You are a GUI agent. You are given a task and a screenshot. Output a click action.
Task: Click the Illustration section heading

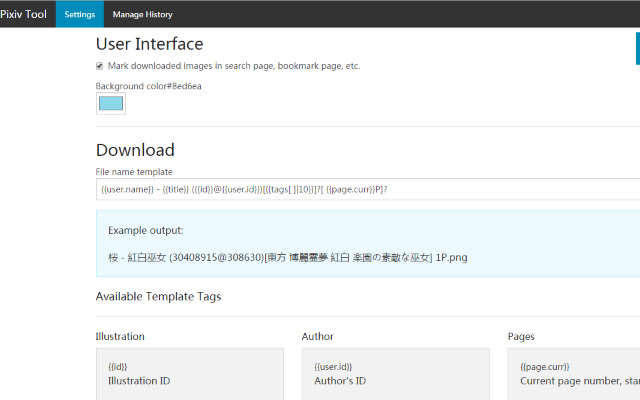pyautogui.click(x=120, y=337)
